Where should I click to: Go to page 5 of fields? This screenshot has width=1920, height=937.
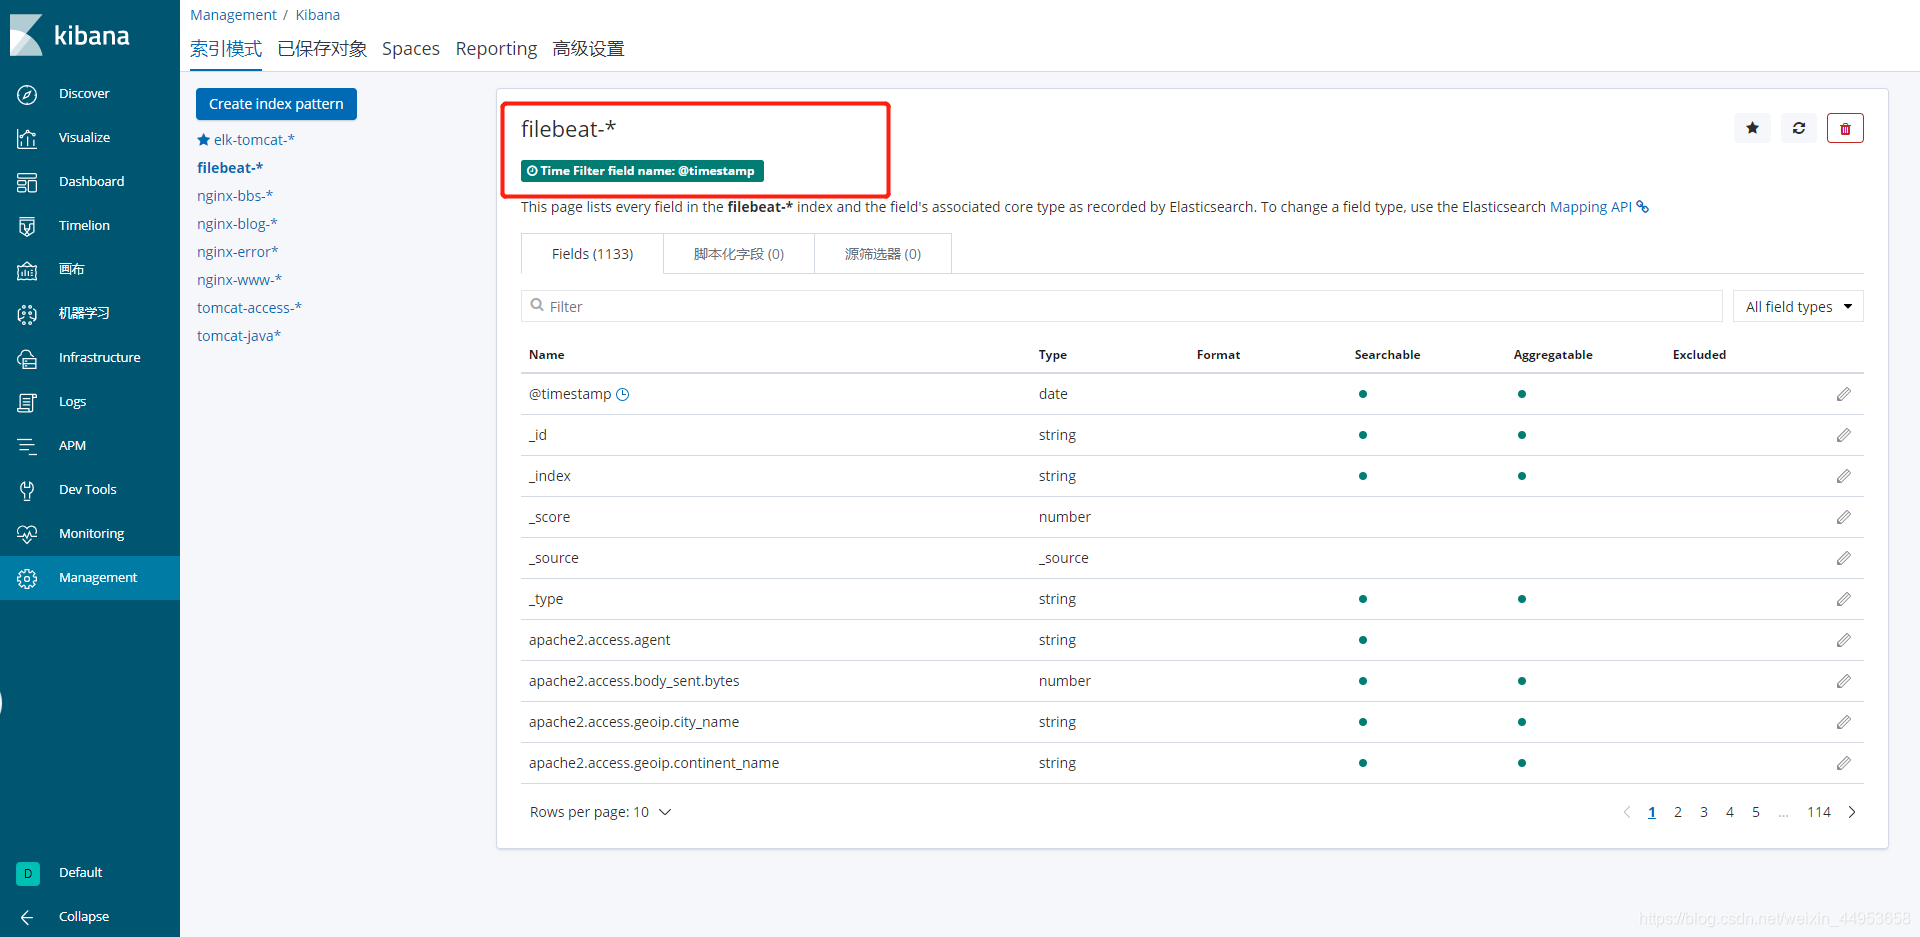pos(1756,813)
